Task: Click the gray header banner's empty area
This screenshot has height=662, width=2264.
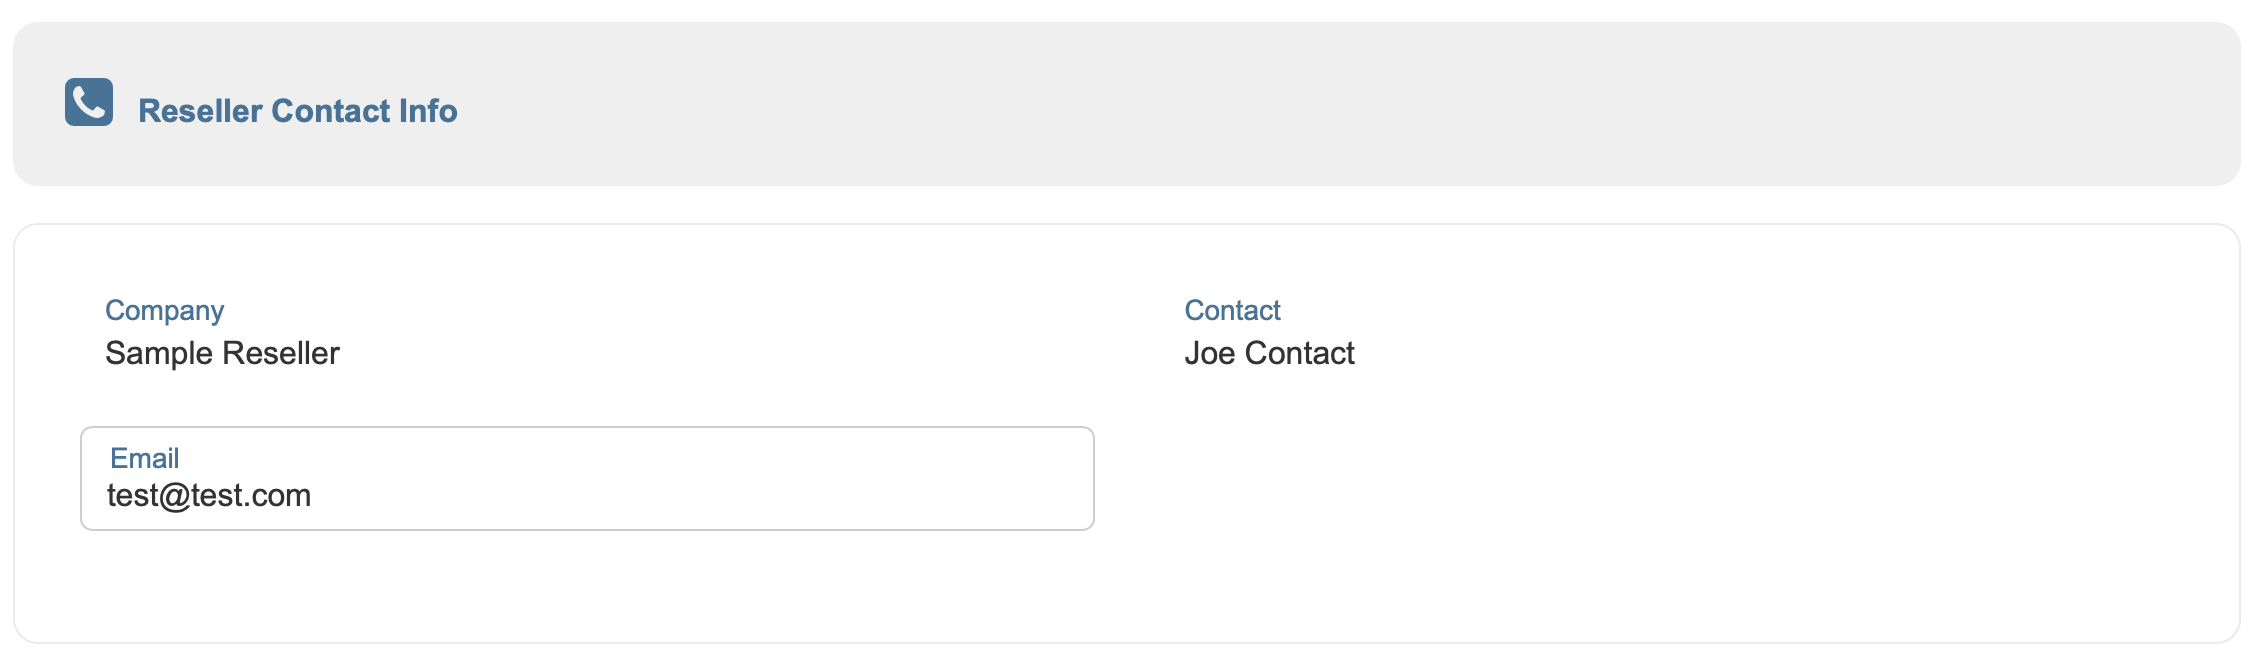Action: point(1300,104)
